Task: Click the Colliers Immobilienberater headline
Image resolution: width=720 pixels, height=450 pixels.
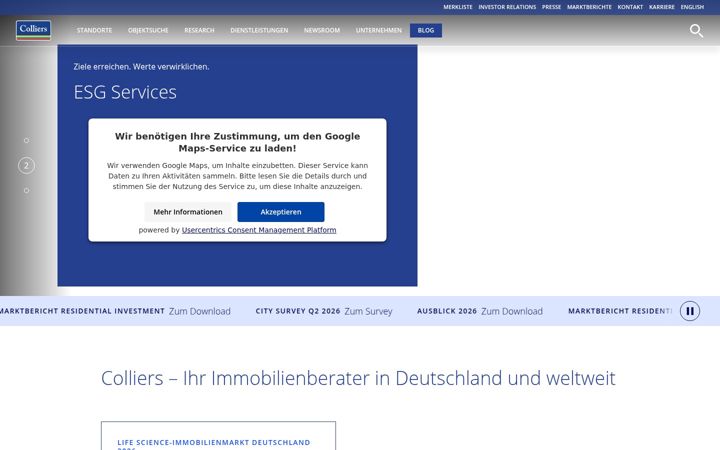Action: tap(358, 378)
